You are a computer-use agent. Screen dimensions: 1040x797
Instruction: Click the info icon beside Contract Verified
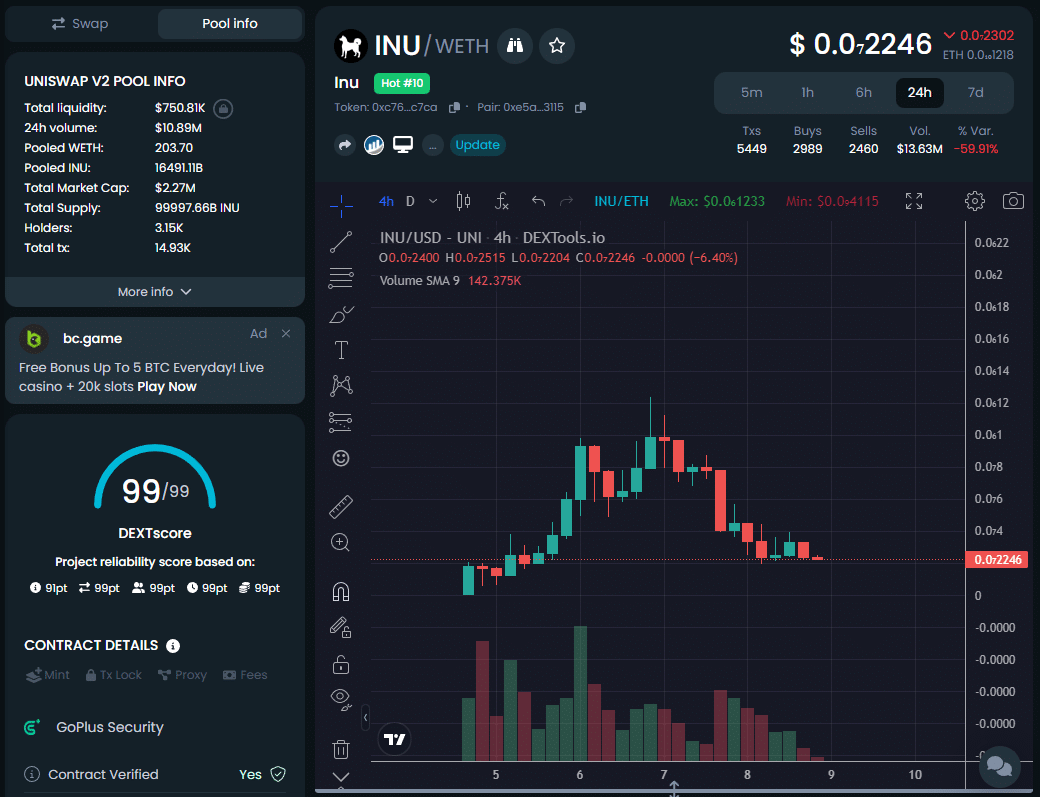click(31, 774)
